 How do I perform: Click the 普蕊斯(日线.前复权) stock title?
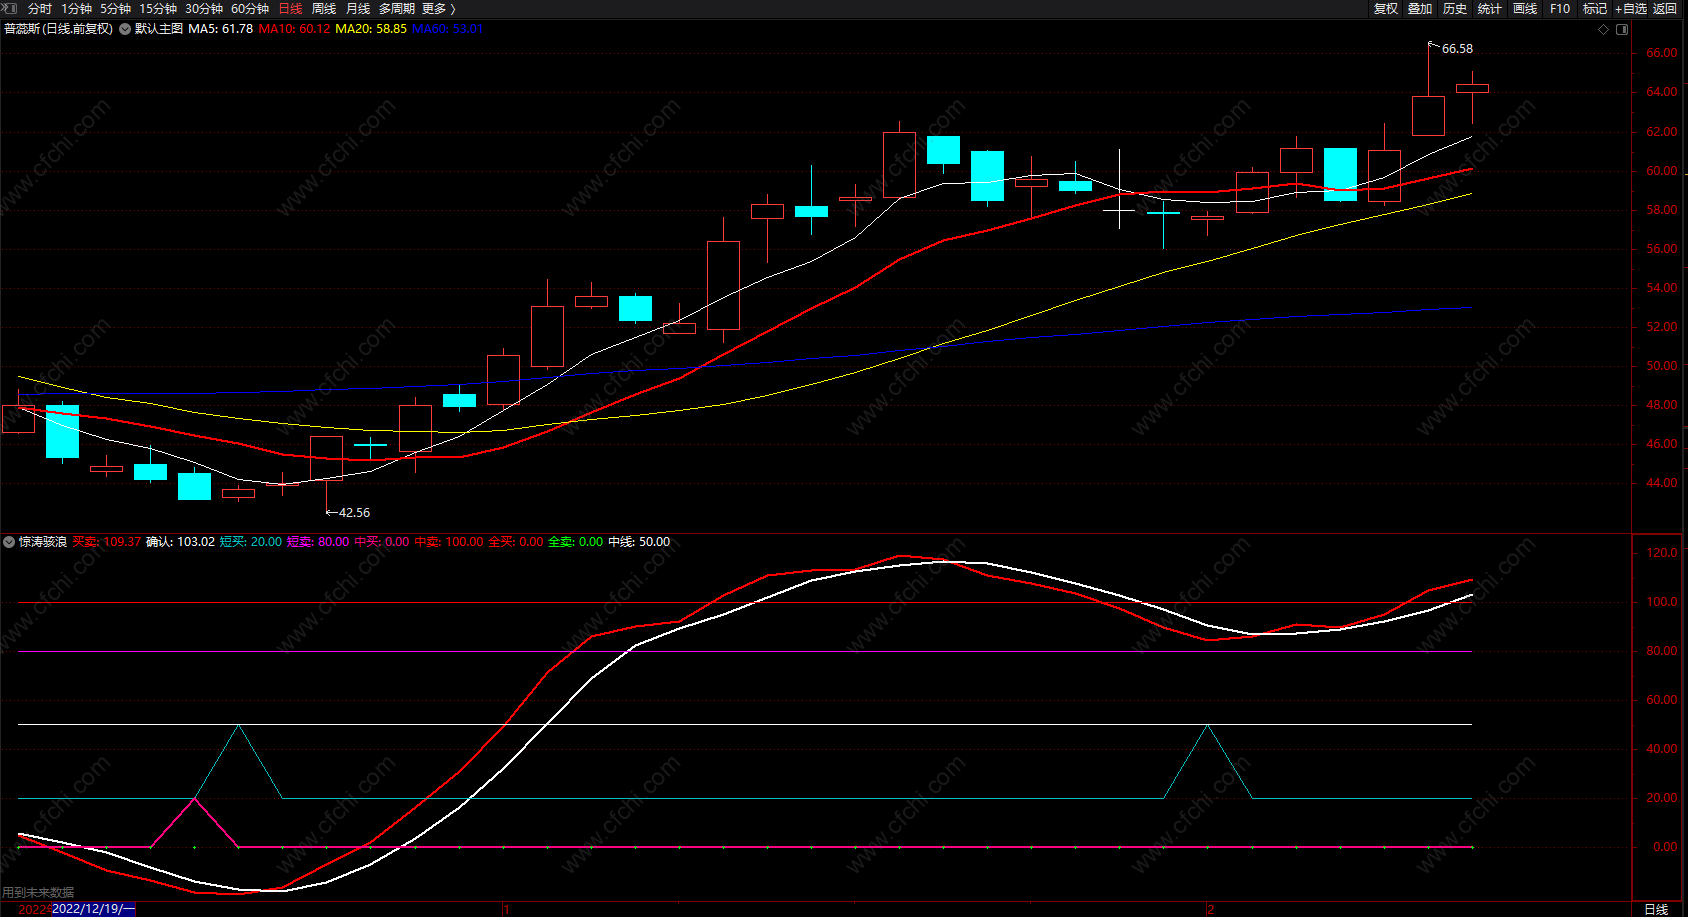[x=58, y=29]
